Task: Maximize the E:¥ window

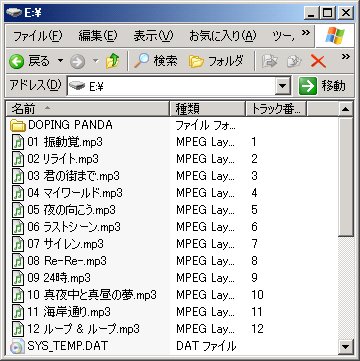Action: (328, 13)
